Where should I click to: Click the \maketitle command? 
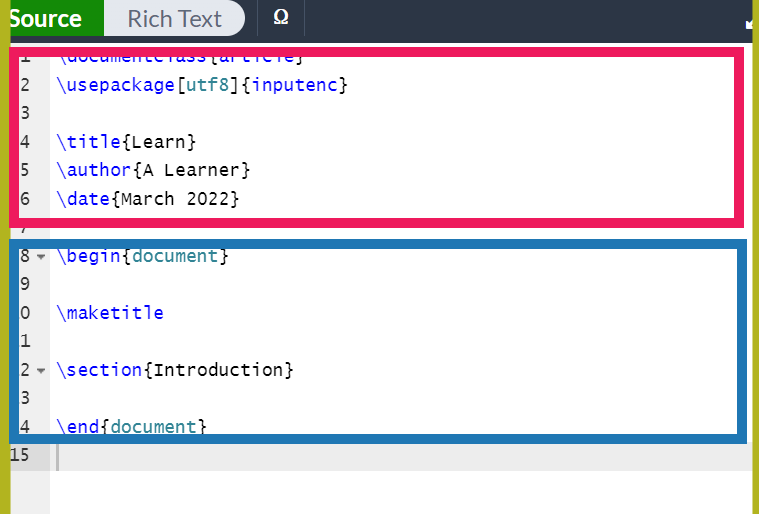point(110,313)
